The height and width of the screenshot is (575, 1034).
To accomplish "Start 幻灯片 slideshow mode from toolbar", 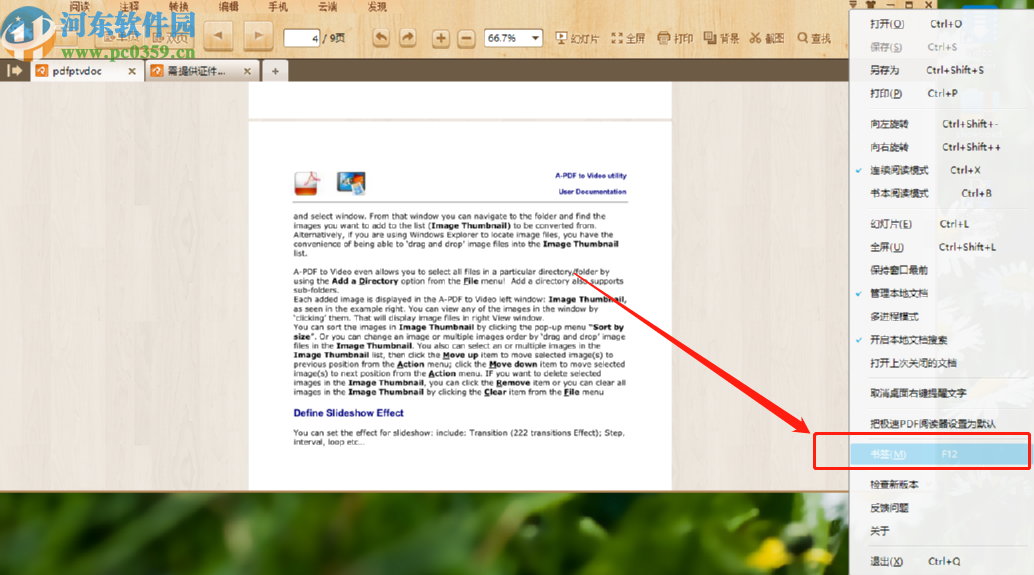I will coord(577,38).
